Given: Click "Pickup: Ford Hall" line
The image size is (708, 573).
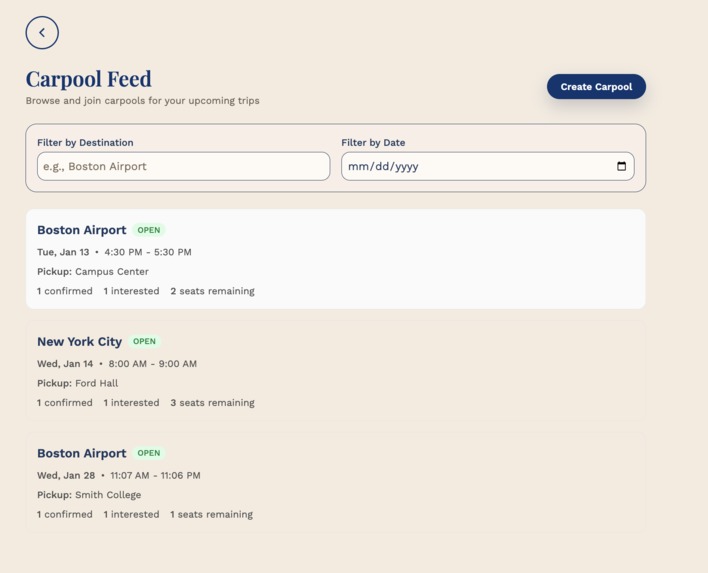Looking at the screenshot, I should [x=78, y=383].
